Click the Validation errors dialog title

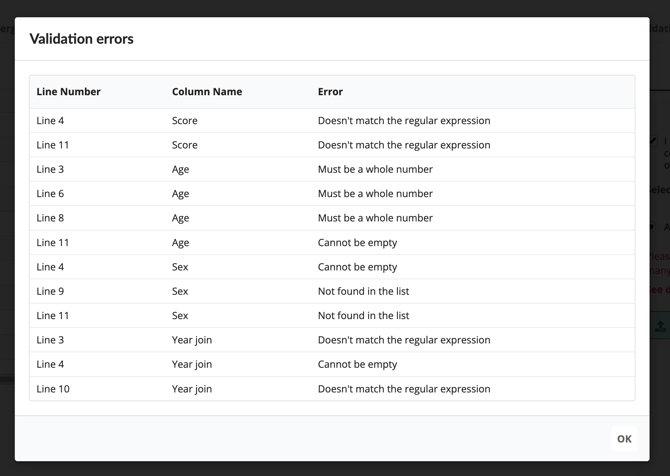(82, 39)
